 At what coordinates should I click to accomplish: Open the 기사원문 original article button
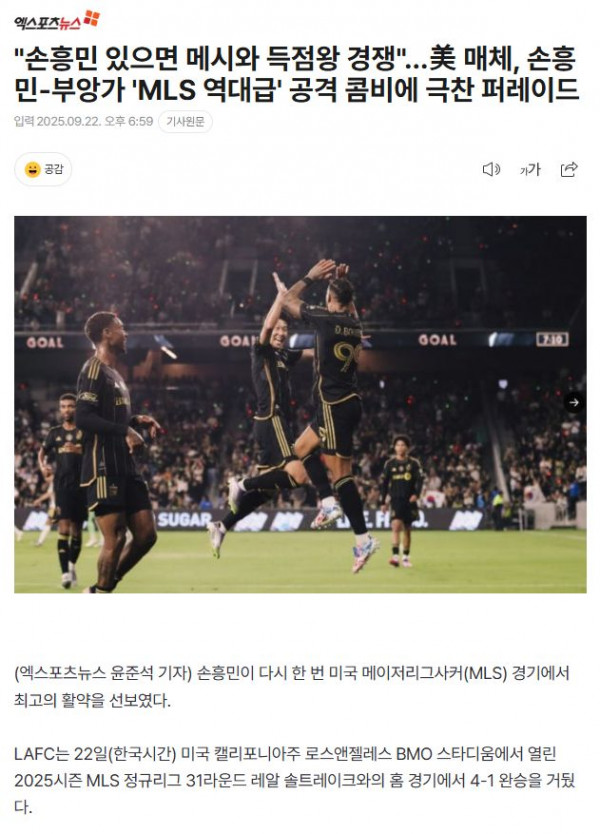(x=185, y=122)
